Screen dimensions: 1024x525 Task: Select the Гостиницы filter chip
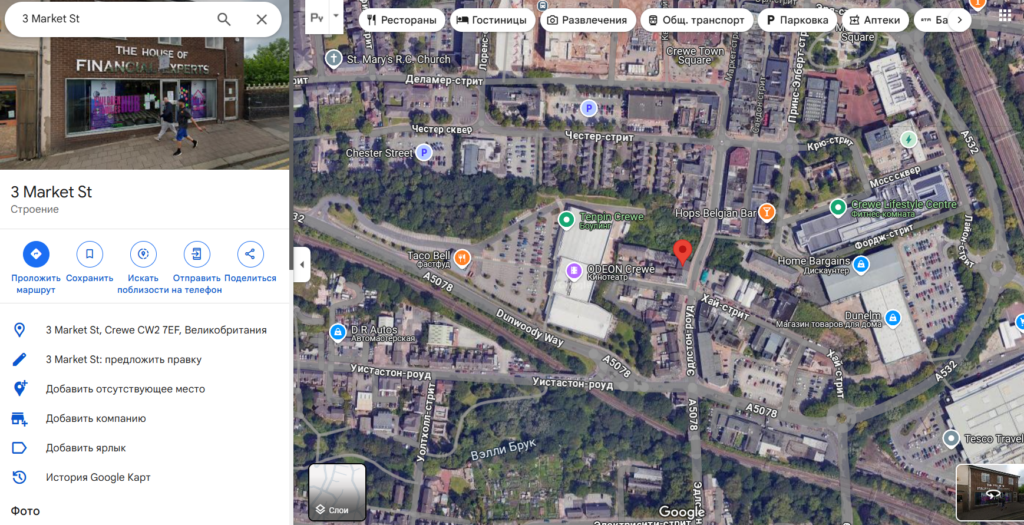[x=492, y=20]
